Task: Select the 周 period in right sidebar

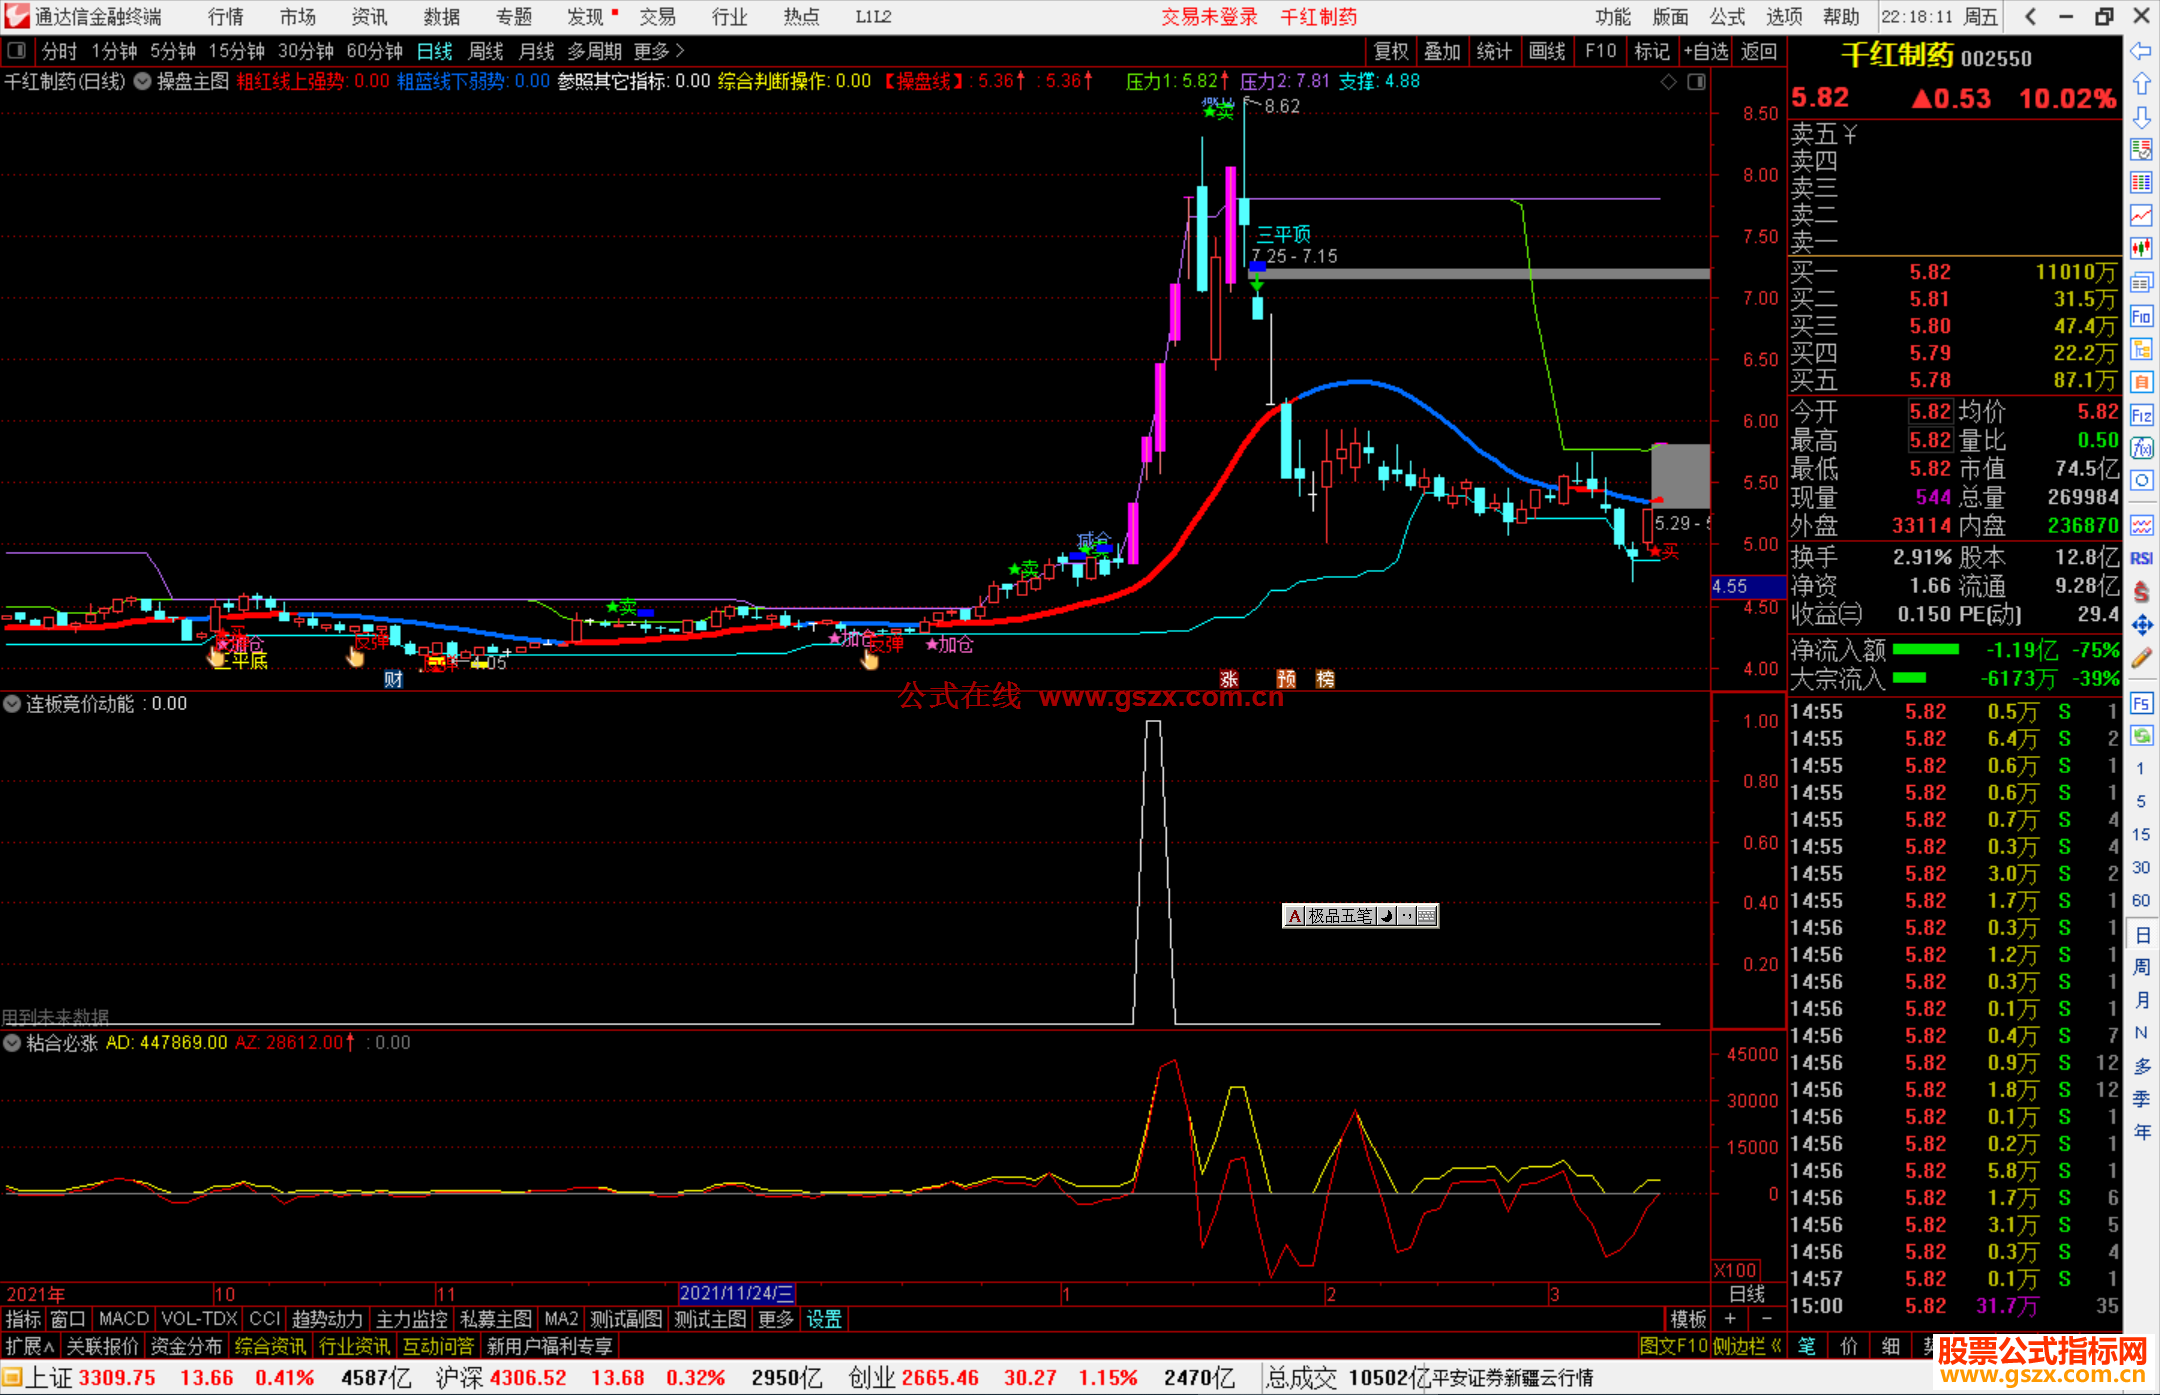Action: 2141,967
